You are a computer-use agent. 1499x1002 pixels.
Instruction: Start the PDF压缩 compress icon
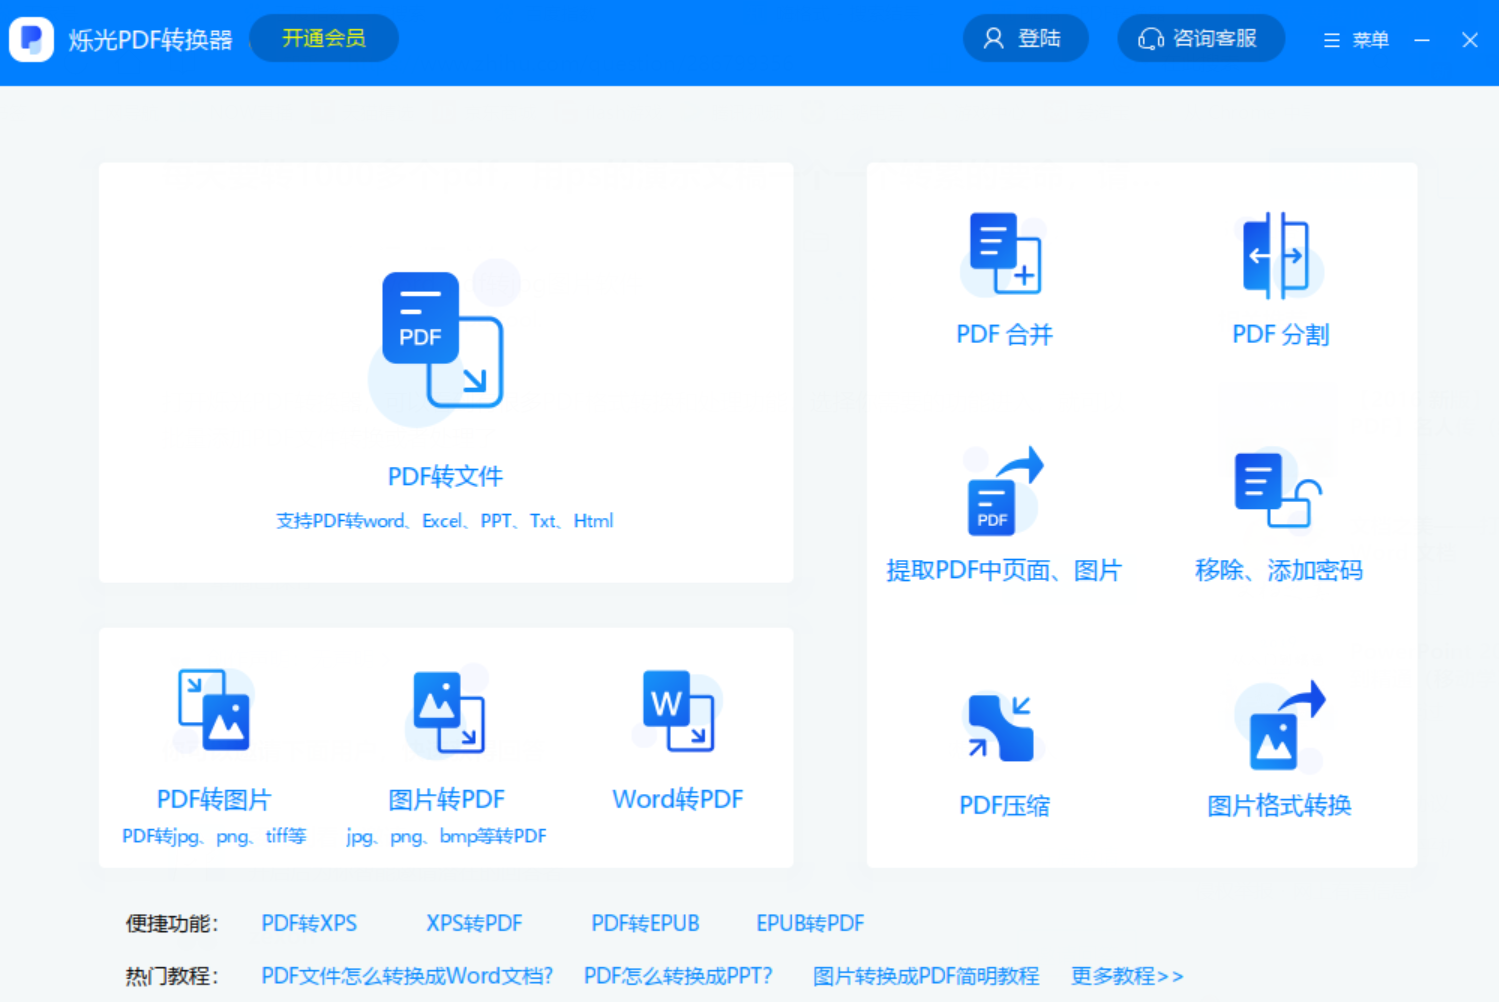tap(1004, 726)
